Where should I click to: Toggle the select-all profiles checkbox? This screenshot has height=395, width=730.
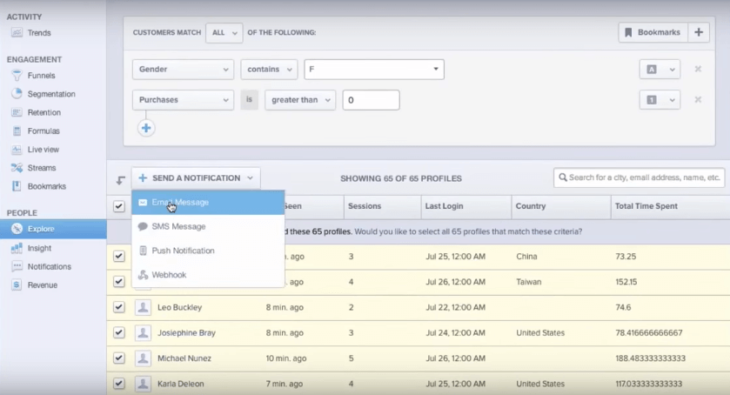(x=119, y=206)
